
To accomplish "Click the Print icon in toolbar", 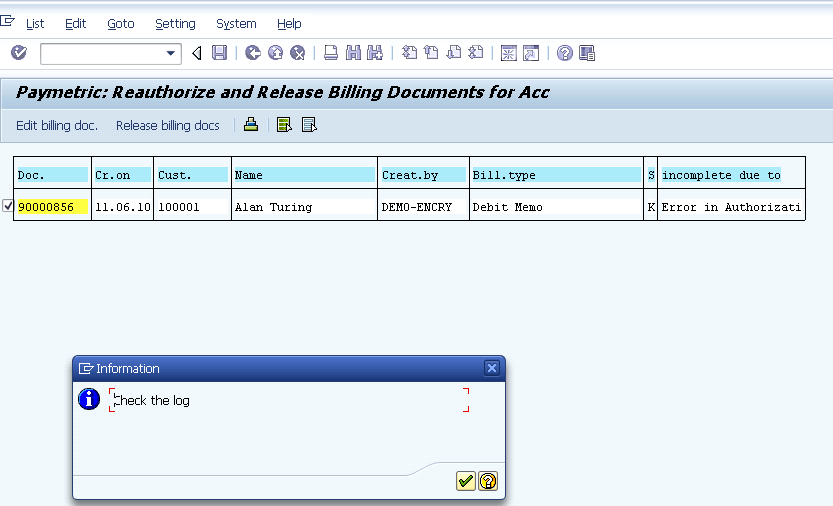I will click(330, 53).
